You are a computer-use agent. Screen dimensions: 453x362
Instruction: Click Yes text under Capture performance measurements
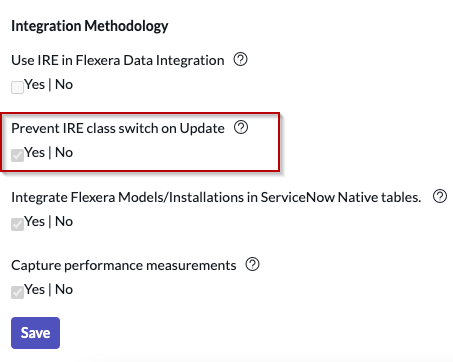click(x=34, y=289)
